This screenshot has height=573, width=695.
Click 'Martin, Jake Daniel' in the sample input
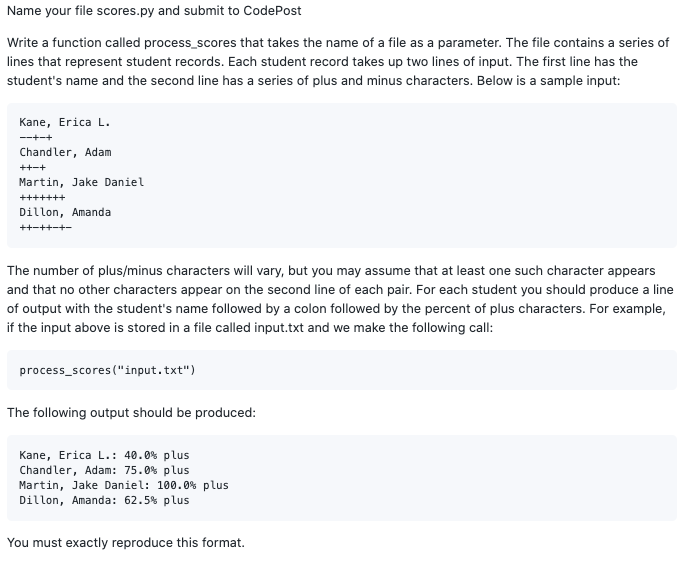coord(82,183)
